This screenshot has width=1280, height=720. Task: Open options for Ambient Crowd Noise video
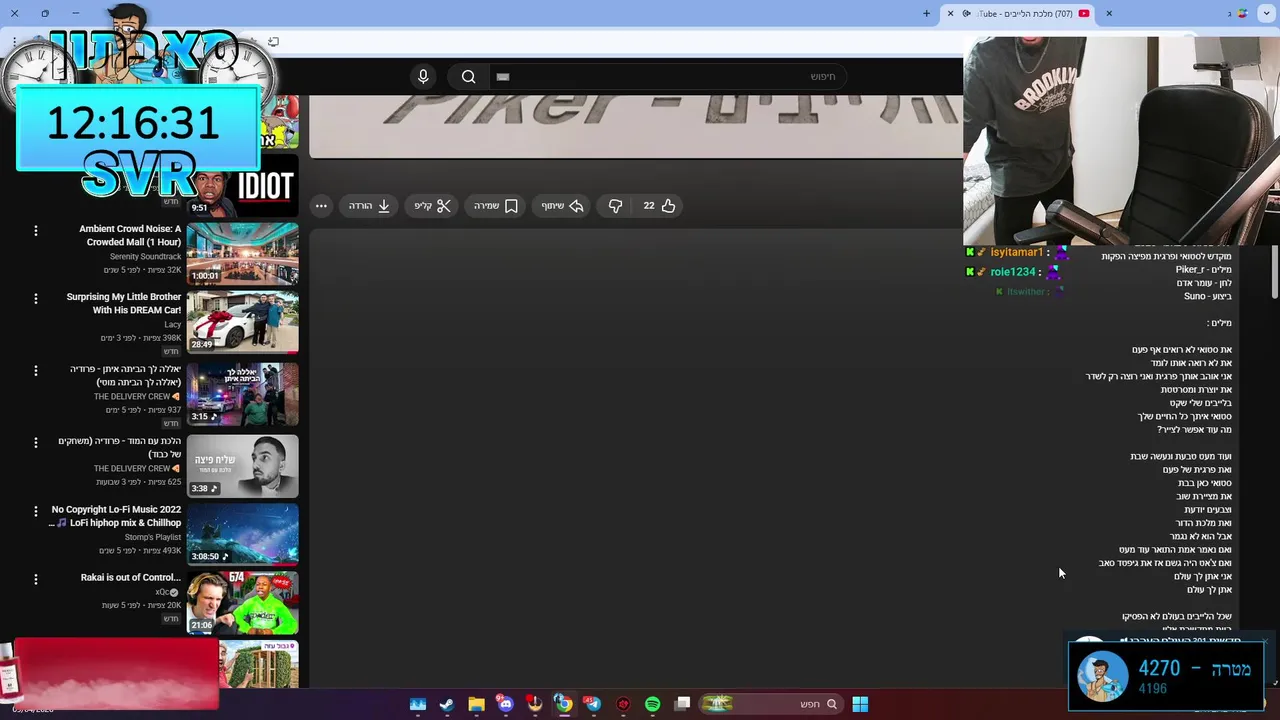pyautogui.click(x=36, y=230)
